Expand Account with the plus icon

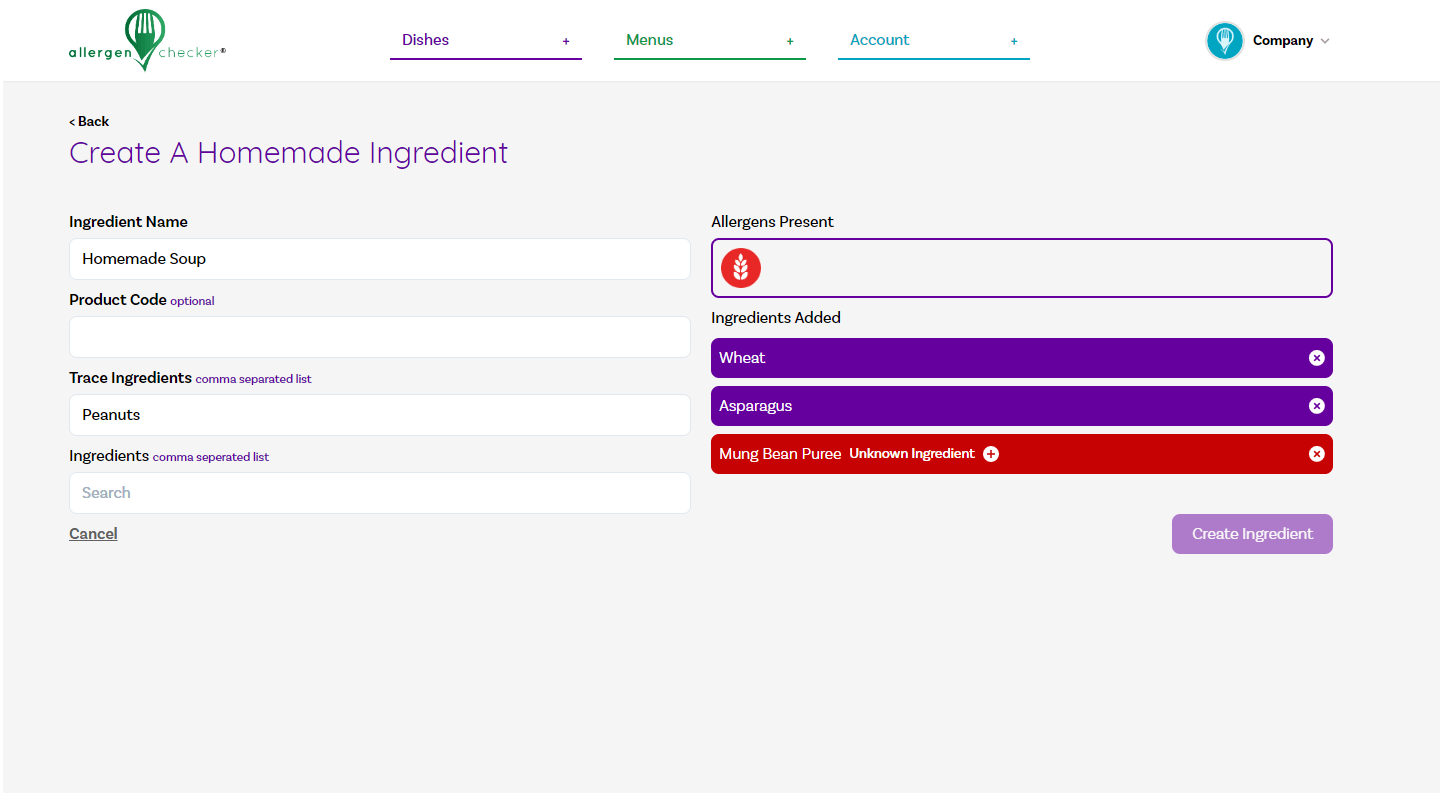1014,41
